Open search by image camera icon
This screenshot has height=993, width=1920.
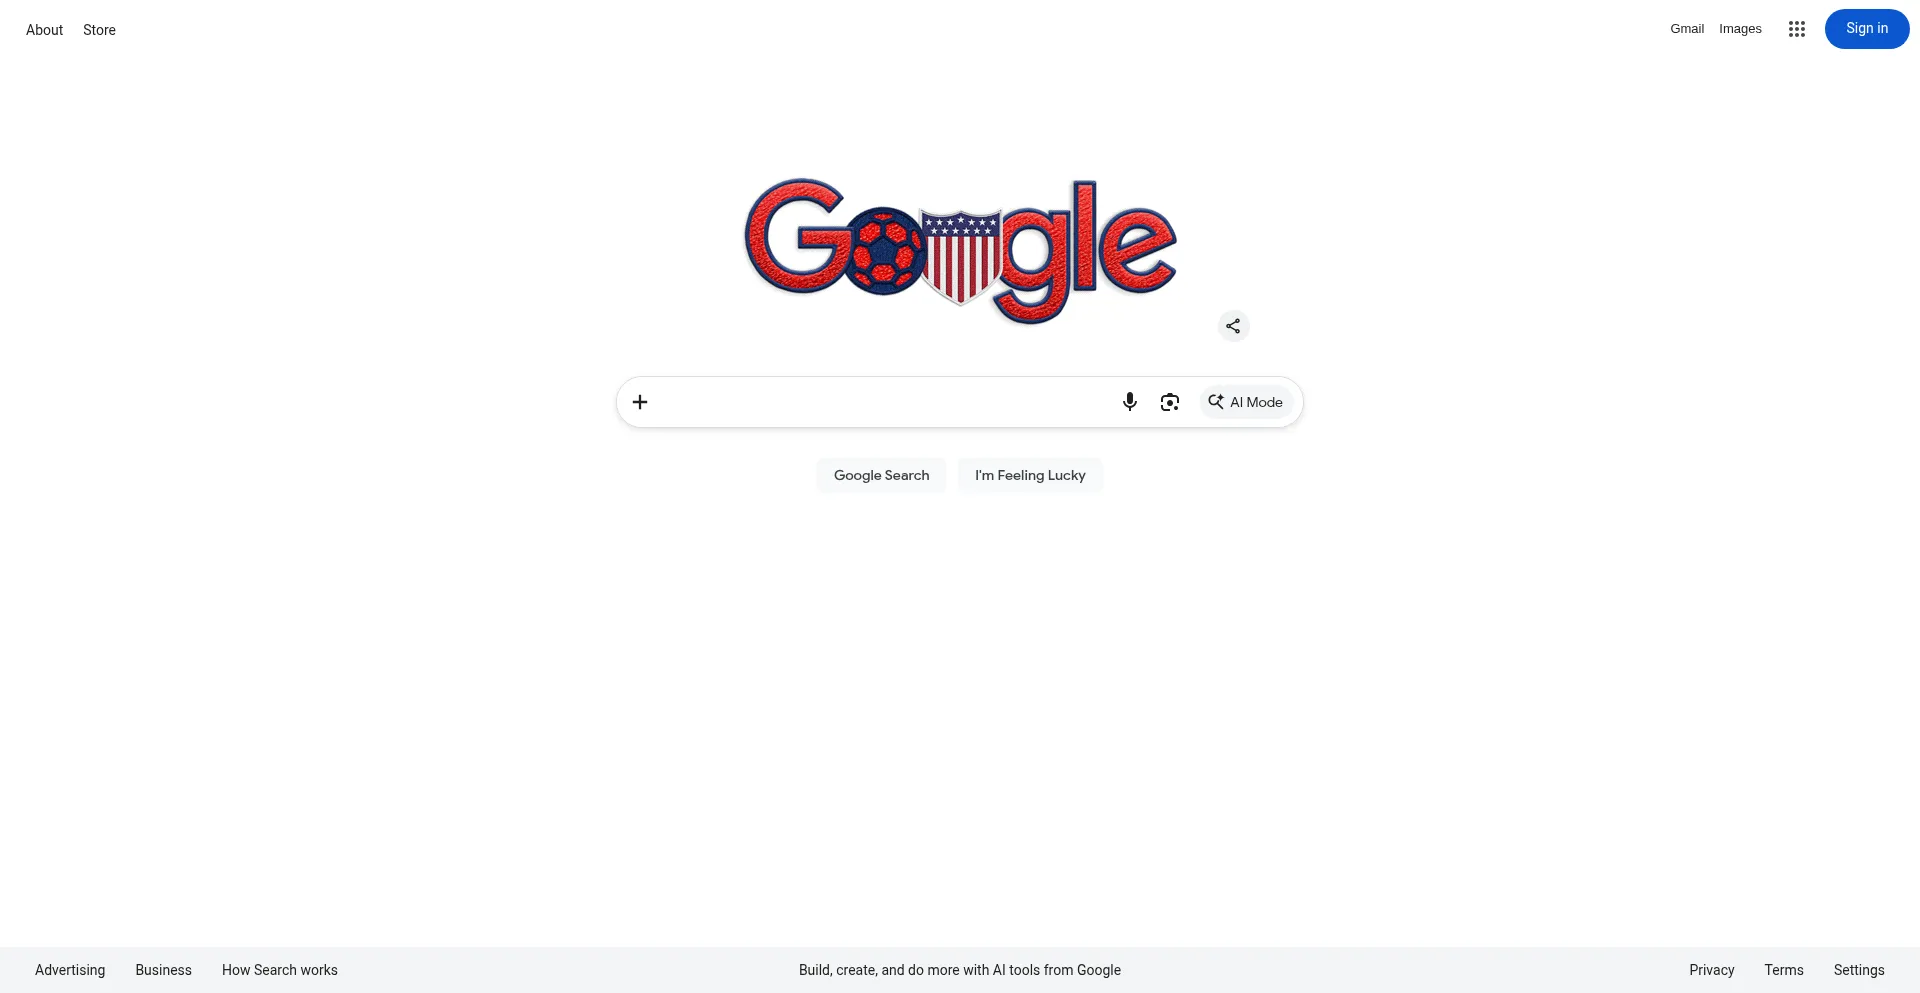[x=1169, y=402]
